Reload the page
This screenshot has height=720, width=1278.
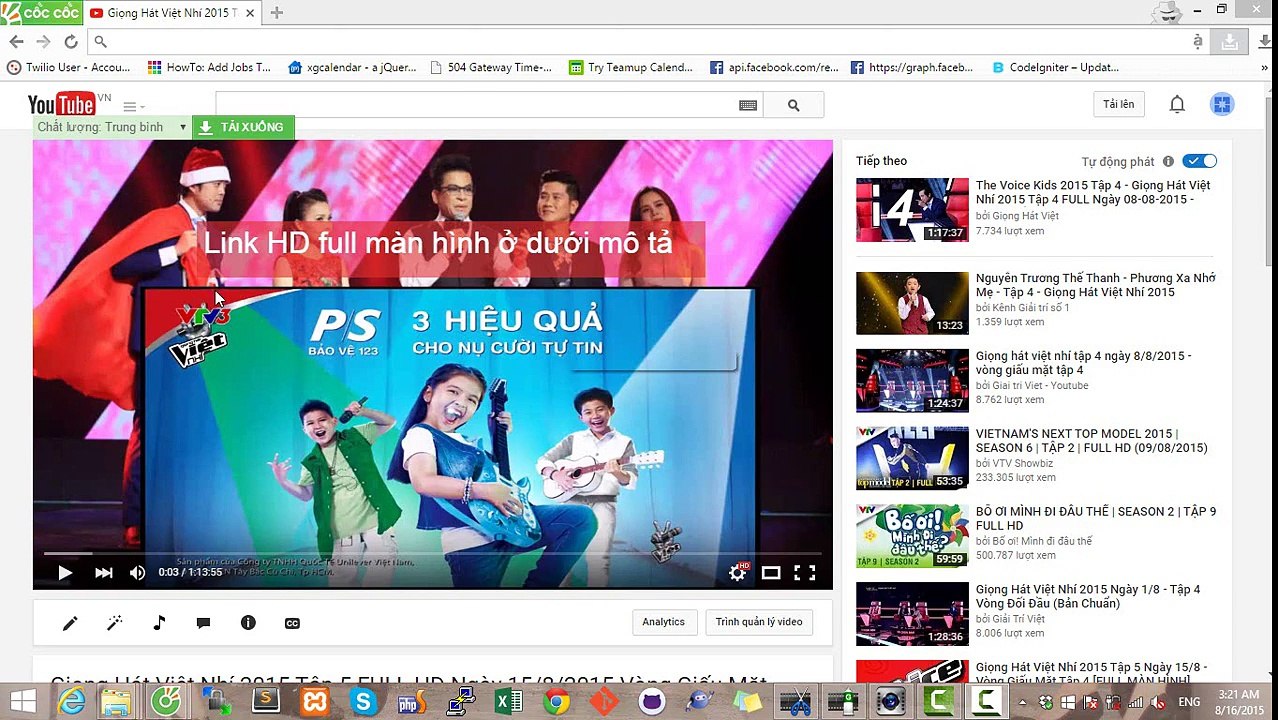coord(71,41)
